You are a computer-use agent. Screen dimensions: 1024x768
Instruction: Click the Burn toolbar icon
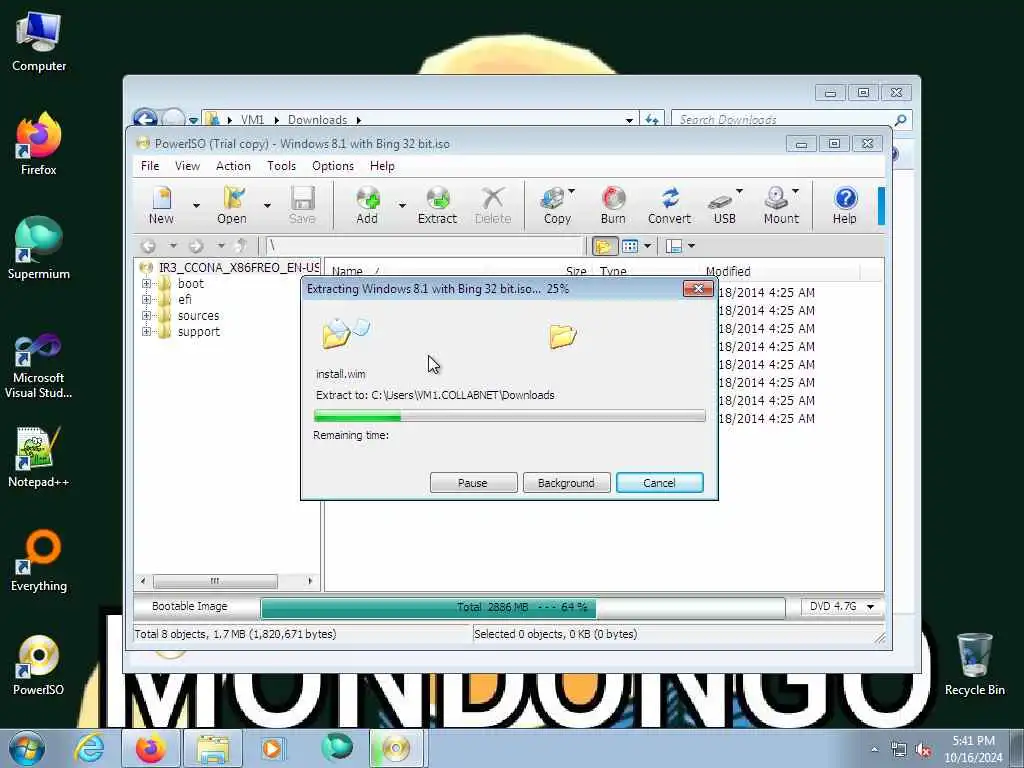tap(613, 205)
